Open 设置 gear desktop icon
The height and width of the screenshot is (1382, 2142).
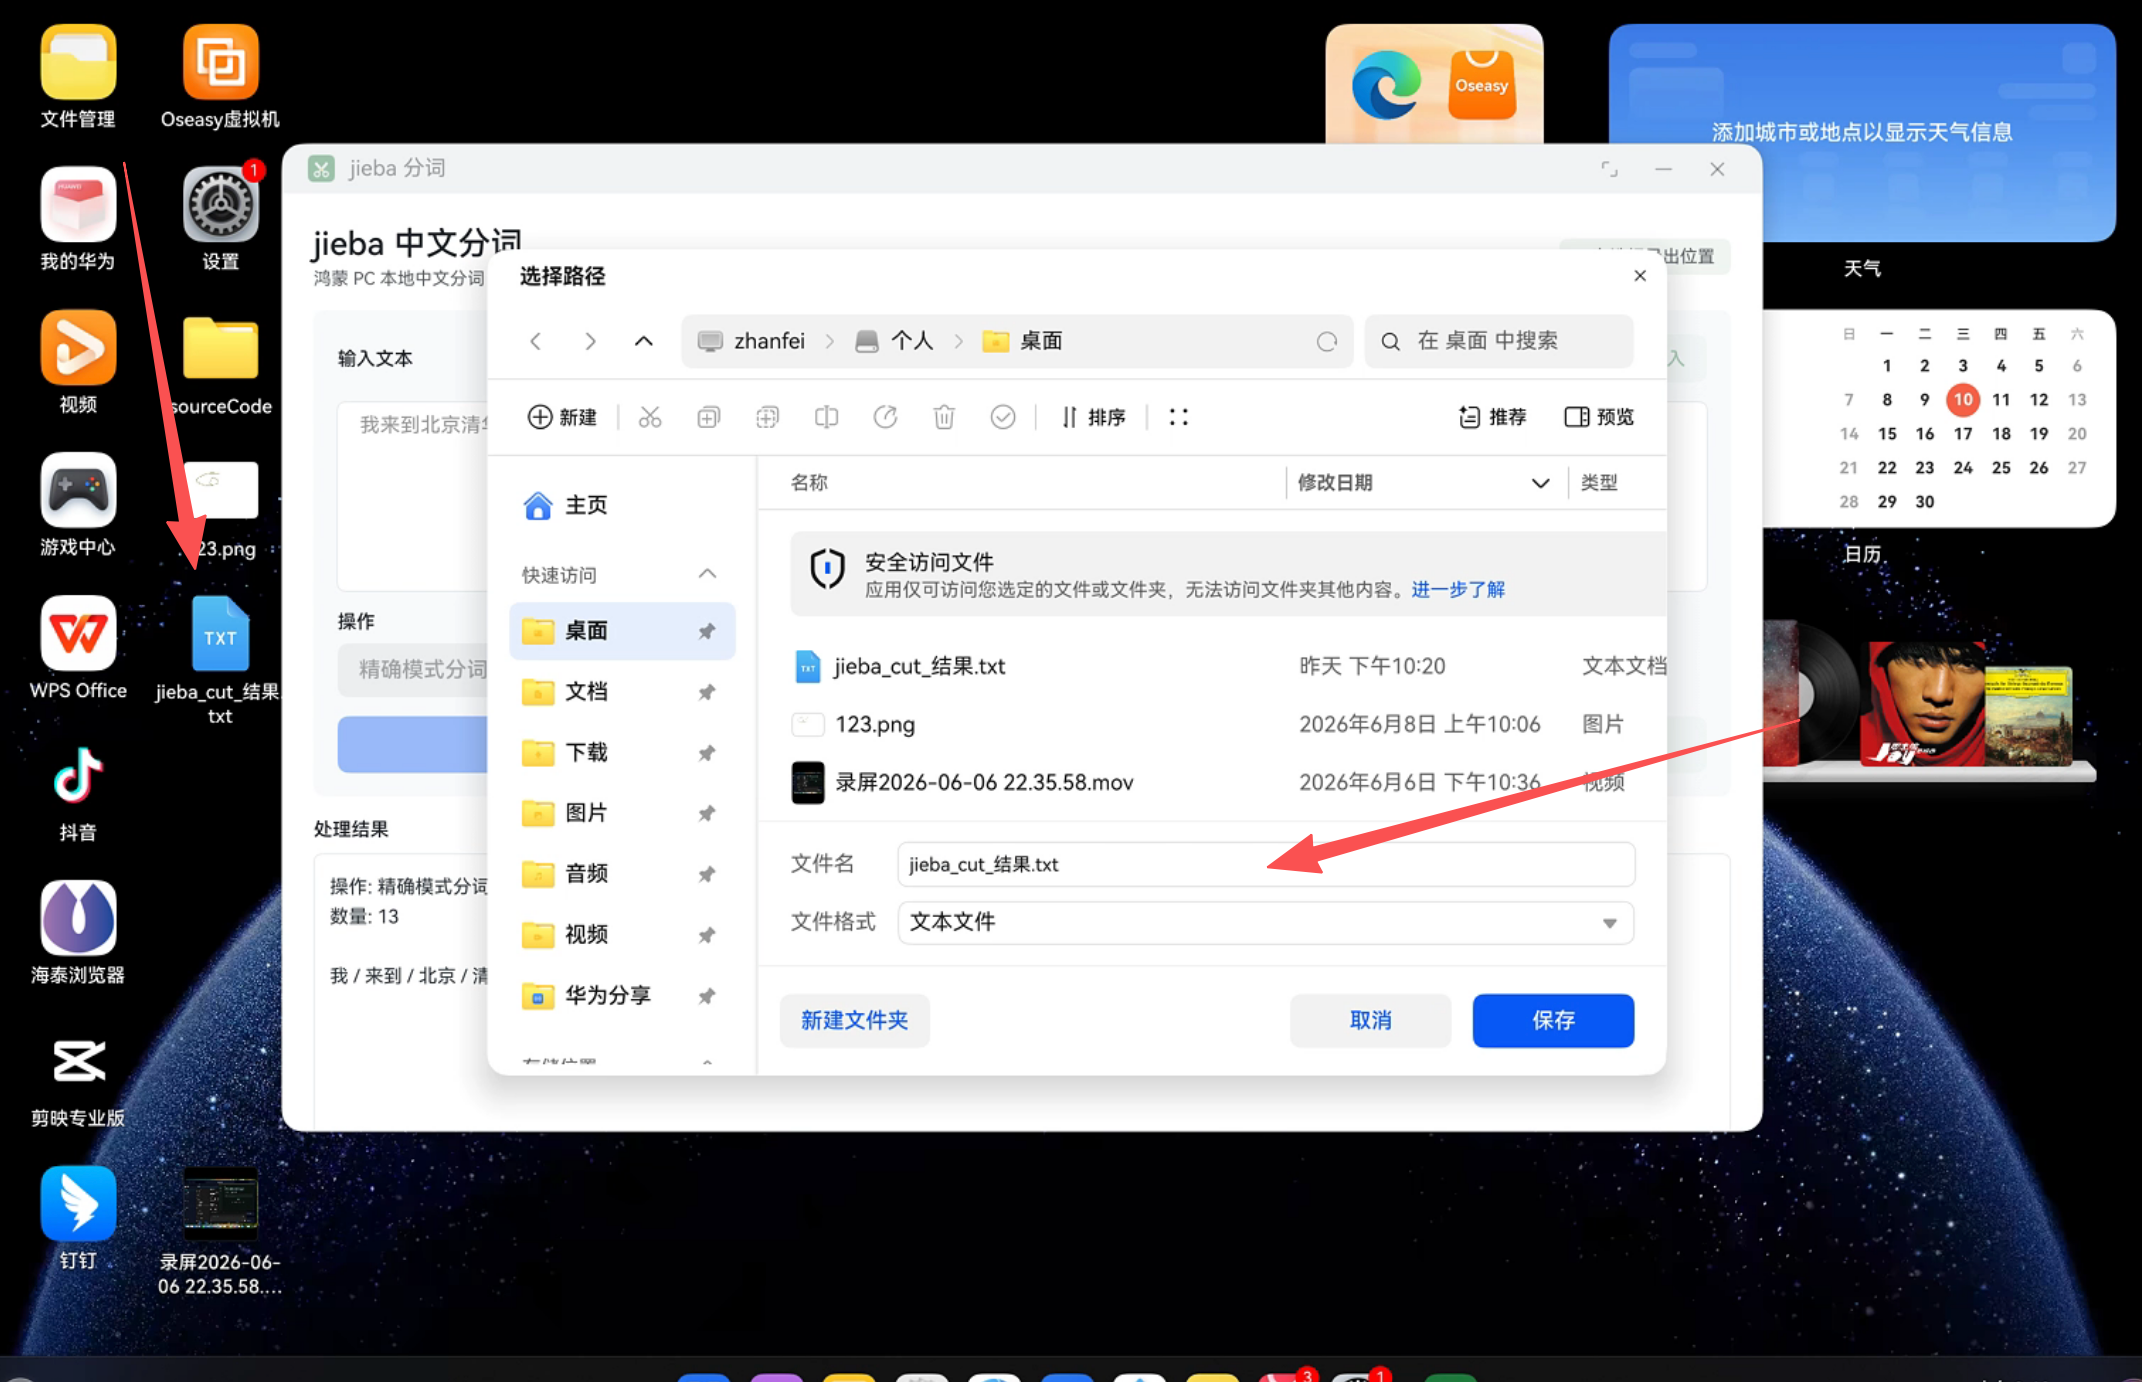point(221,218)
